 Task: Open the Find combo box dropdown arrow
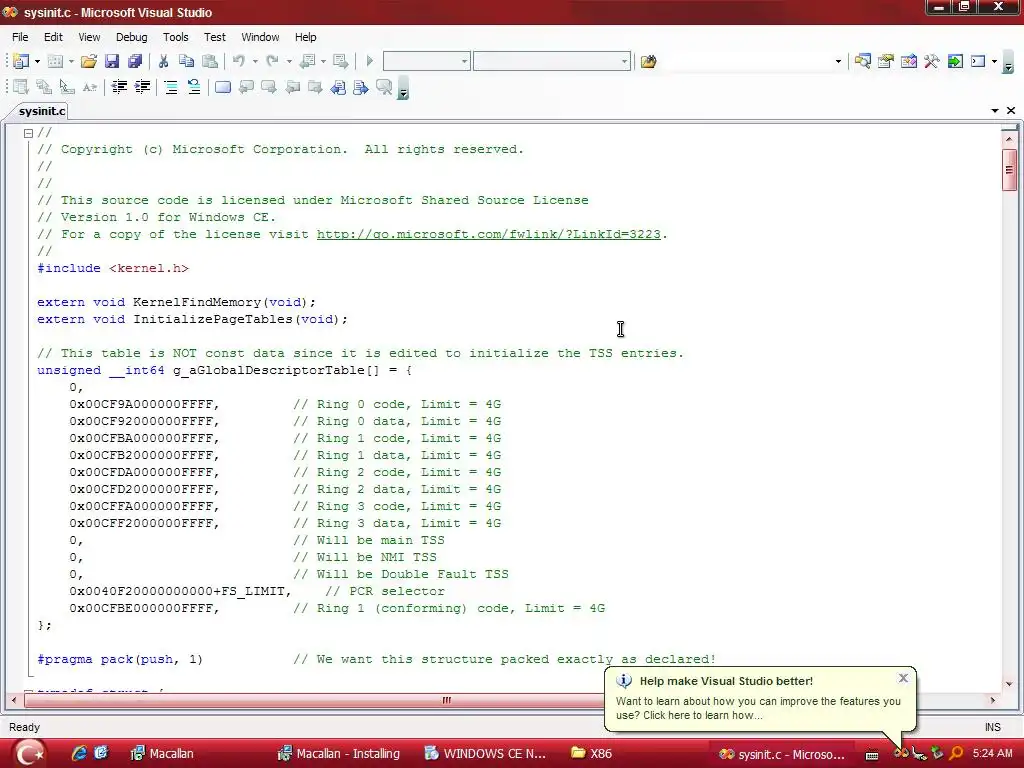[838, 61]
